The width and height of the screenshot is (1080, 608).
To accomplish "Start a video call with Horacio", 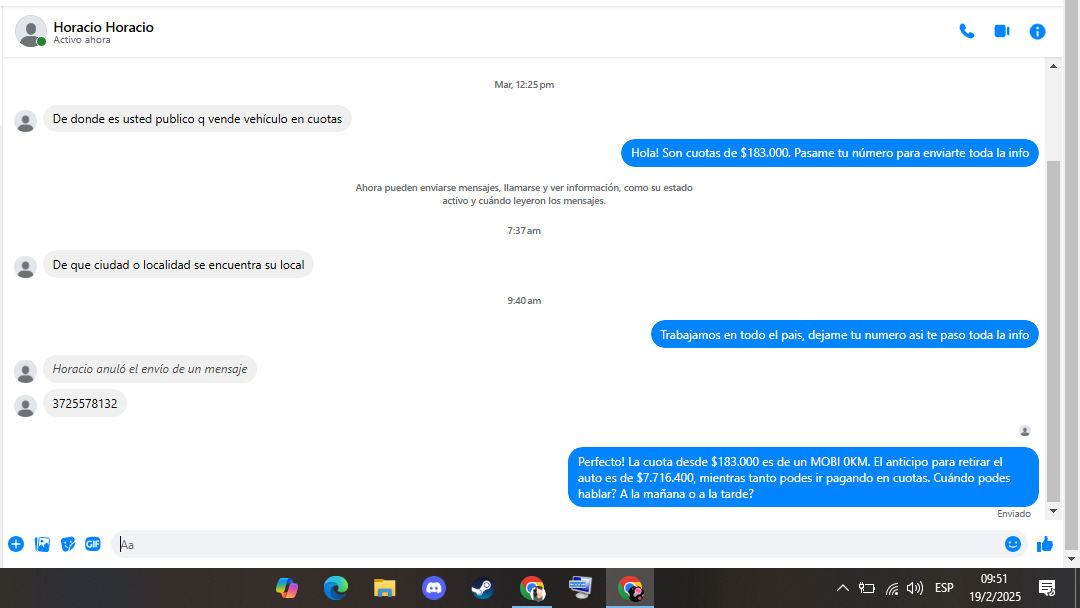I will tap(1001, 31).
